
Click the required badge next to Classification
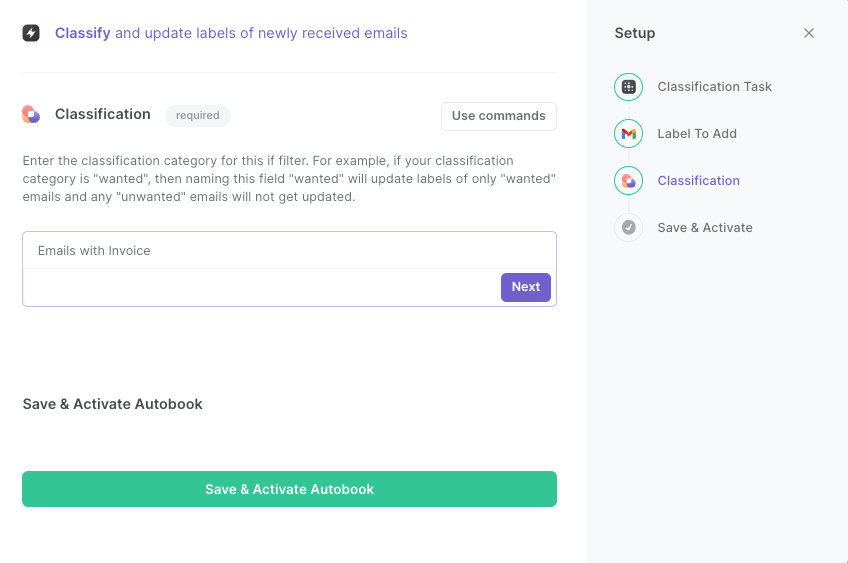(x=198, y=116)
